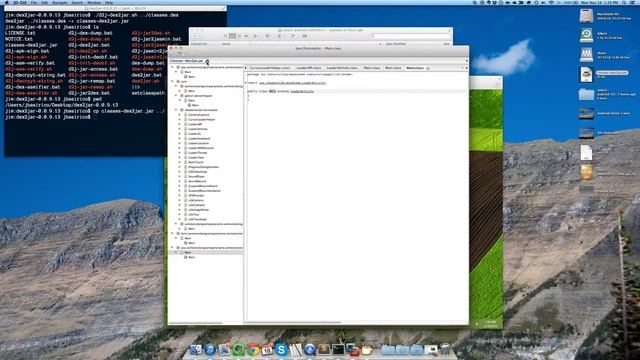Click the Spotlight search icon in menu bar
This screenshot has width=640, height=360.
pyautogui.click(x=624, y=2)
